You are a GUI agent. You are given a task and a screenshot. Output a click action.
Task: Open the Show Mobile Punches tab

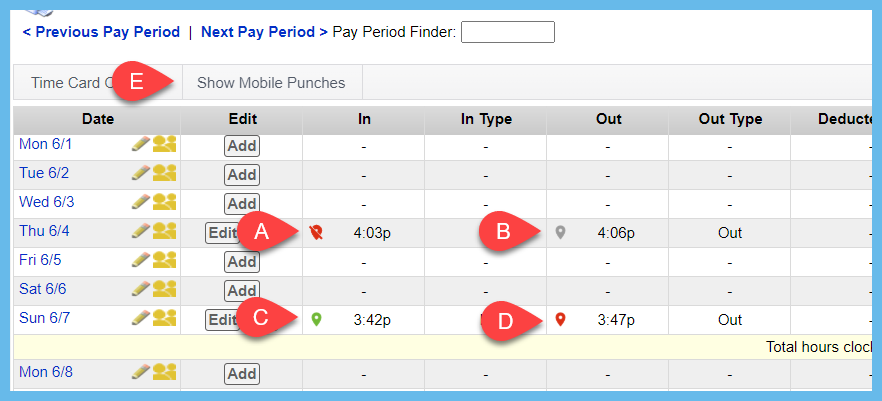pyautogui.click(x=271, y=83)
